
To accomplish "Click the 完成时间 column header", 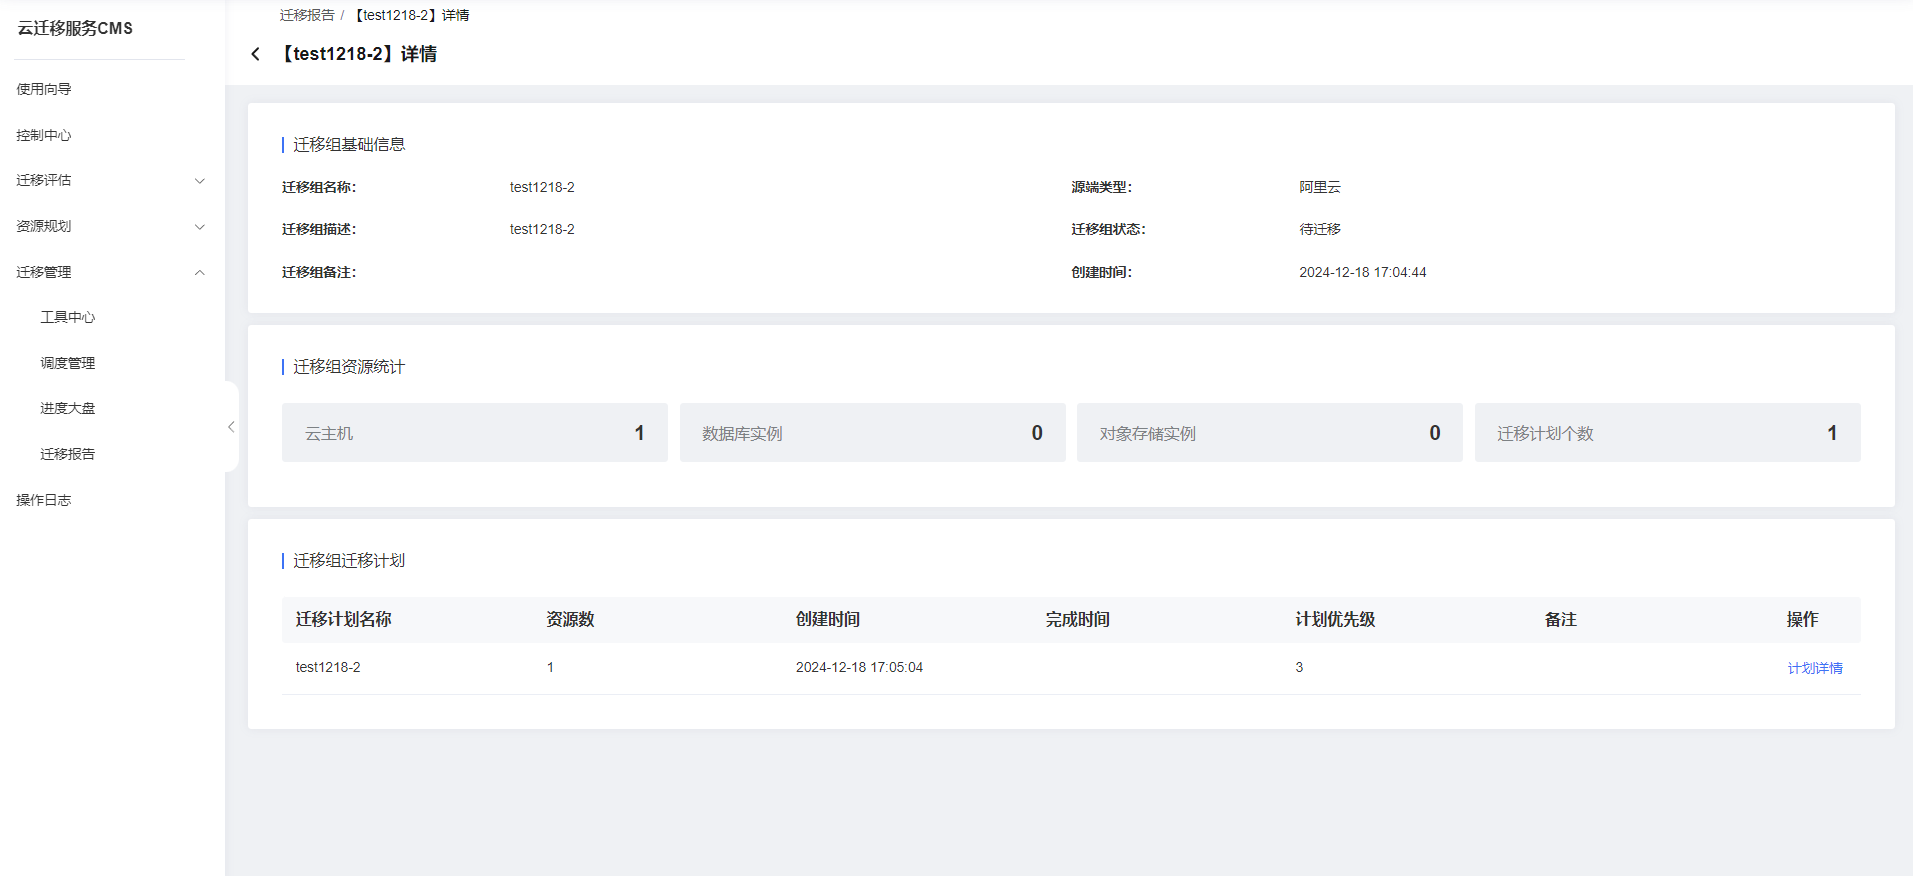I will [1078, 620].
